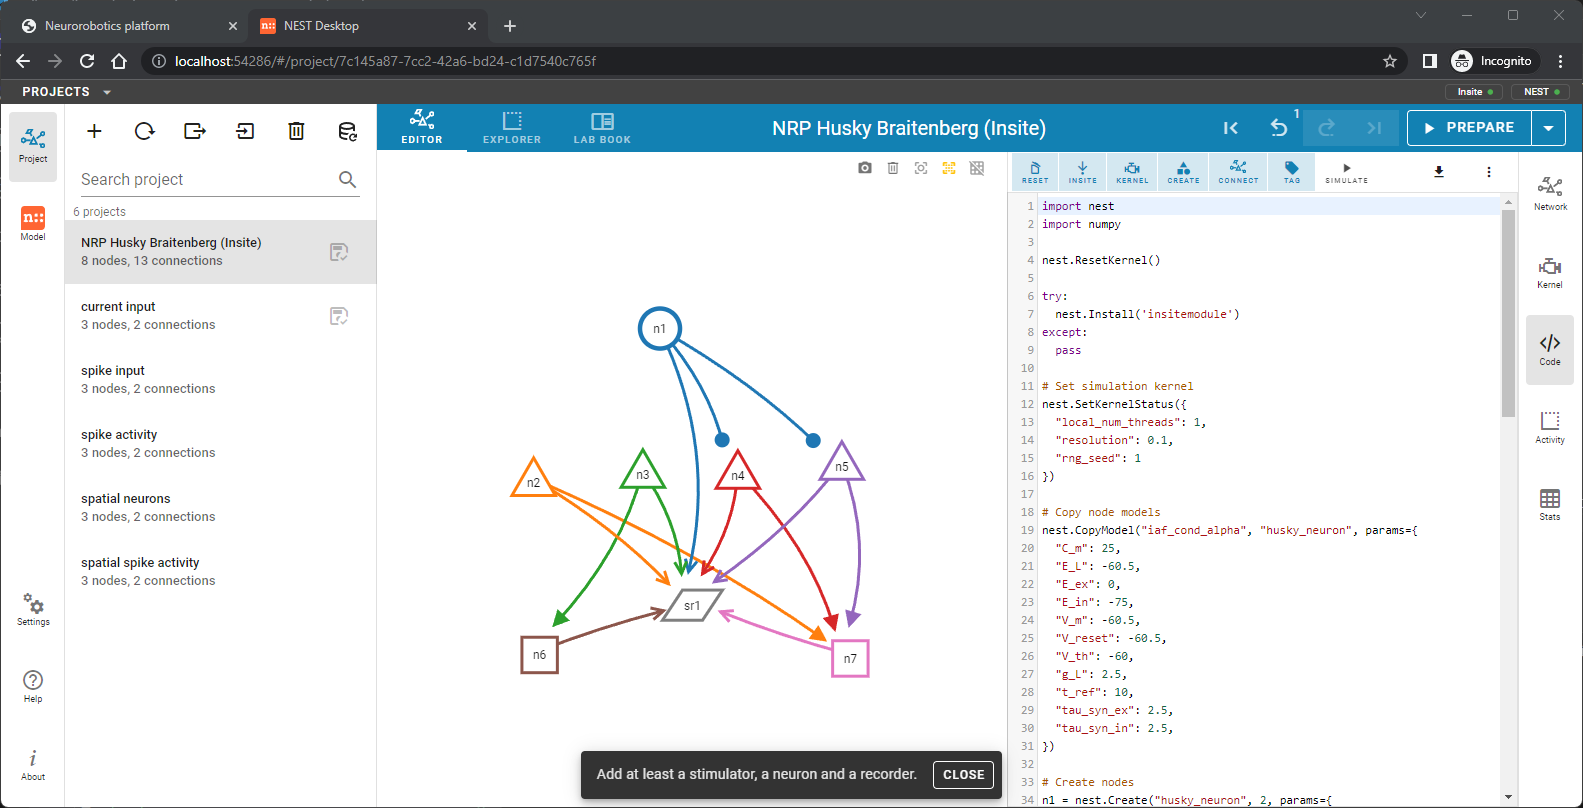The height and width of the screenshot is (808, 1583).
Task: Download the generated code file
Action: tap(1439, 172)
